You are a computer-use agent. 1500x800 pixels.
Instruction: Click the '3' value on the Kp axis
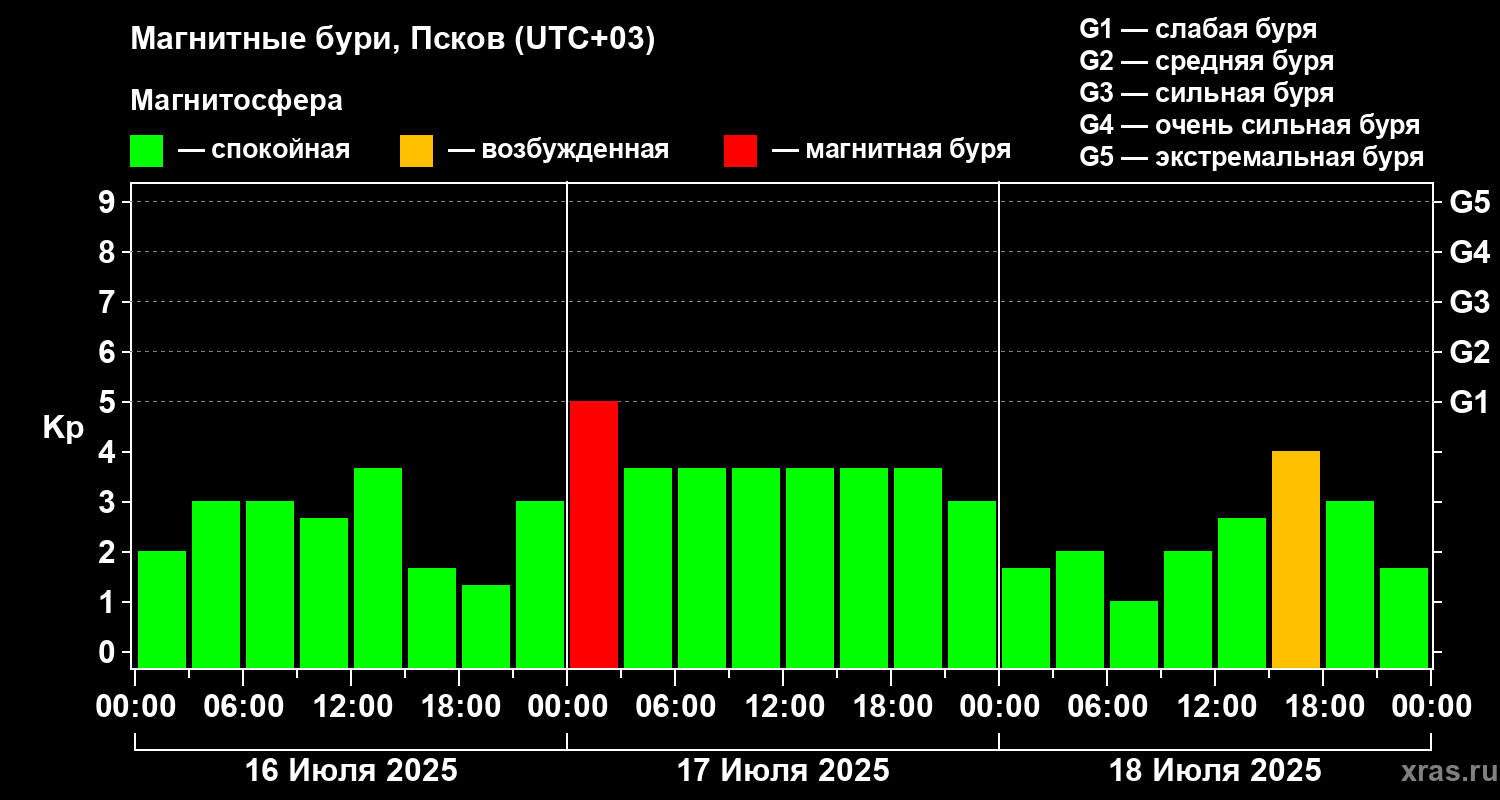click(109, 502)
